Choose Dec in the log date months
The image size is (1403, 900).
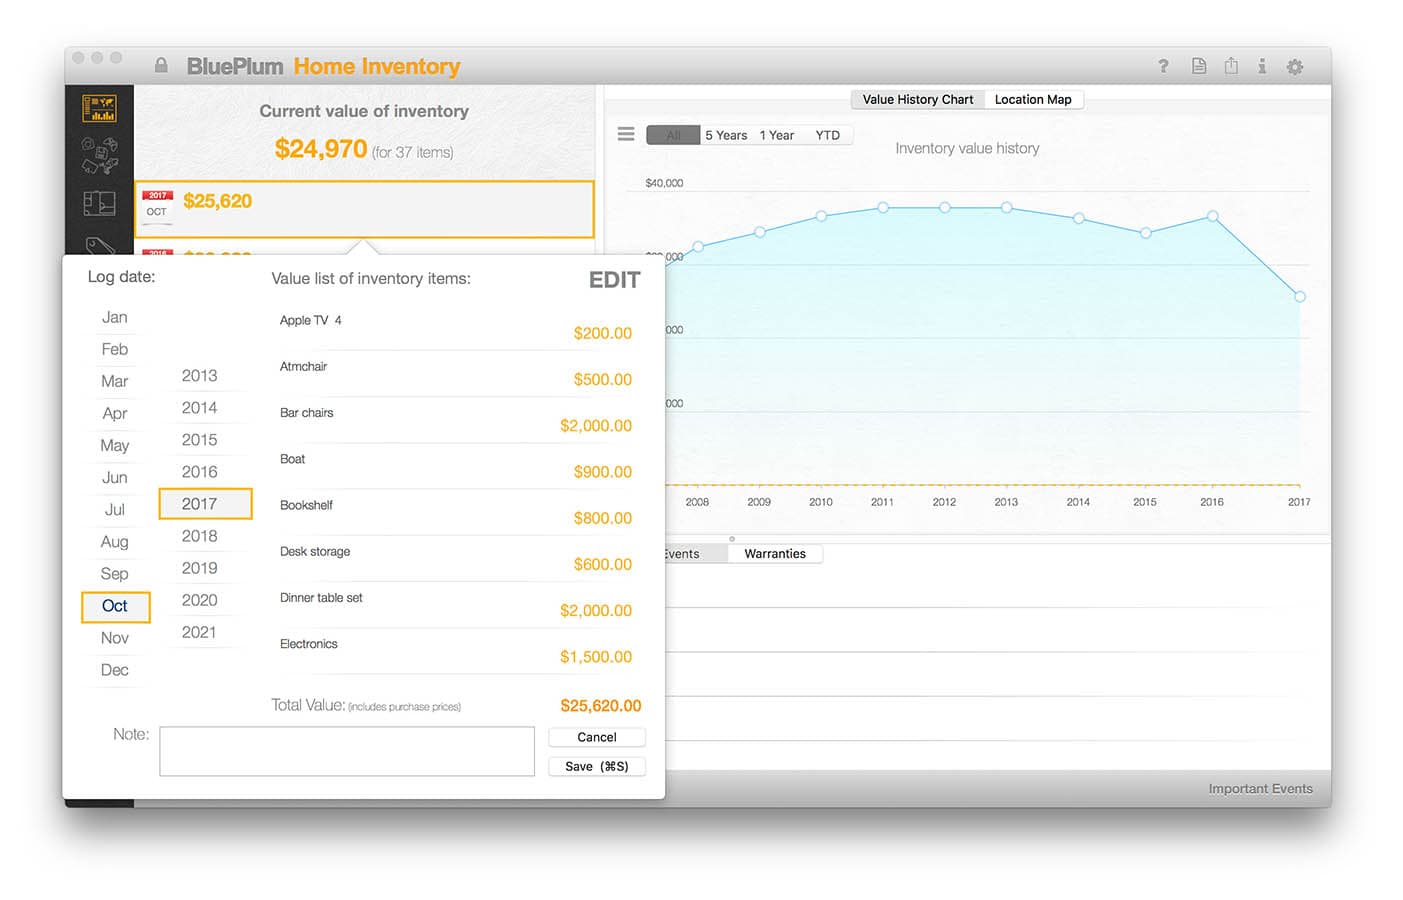click(x=115, y=670)
